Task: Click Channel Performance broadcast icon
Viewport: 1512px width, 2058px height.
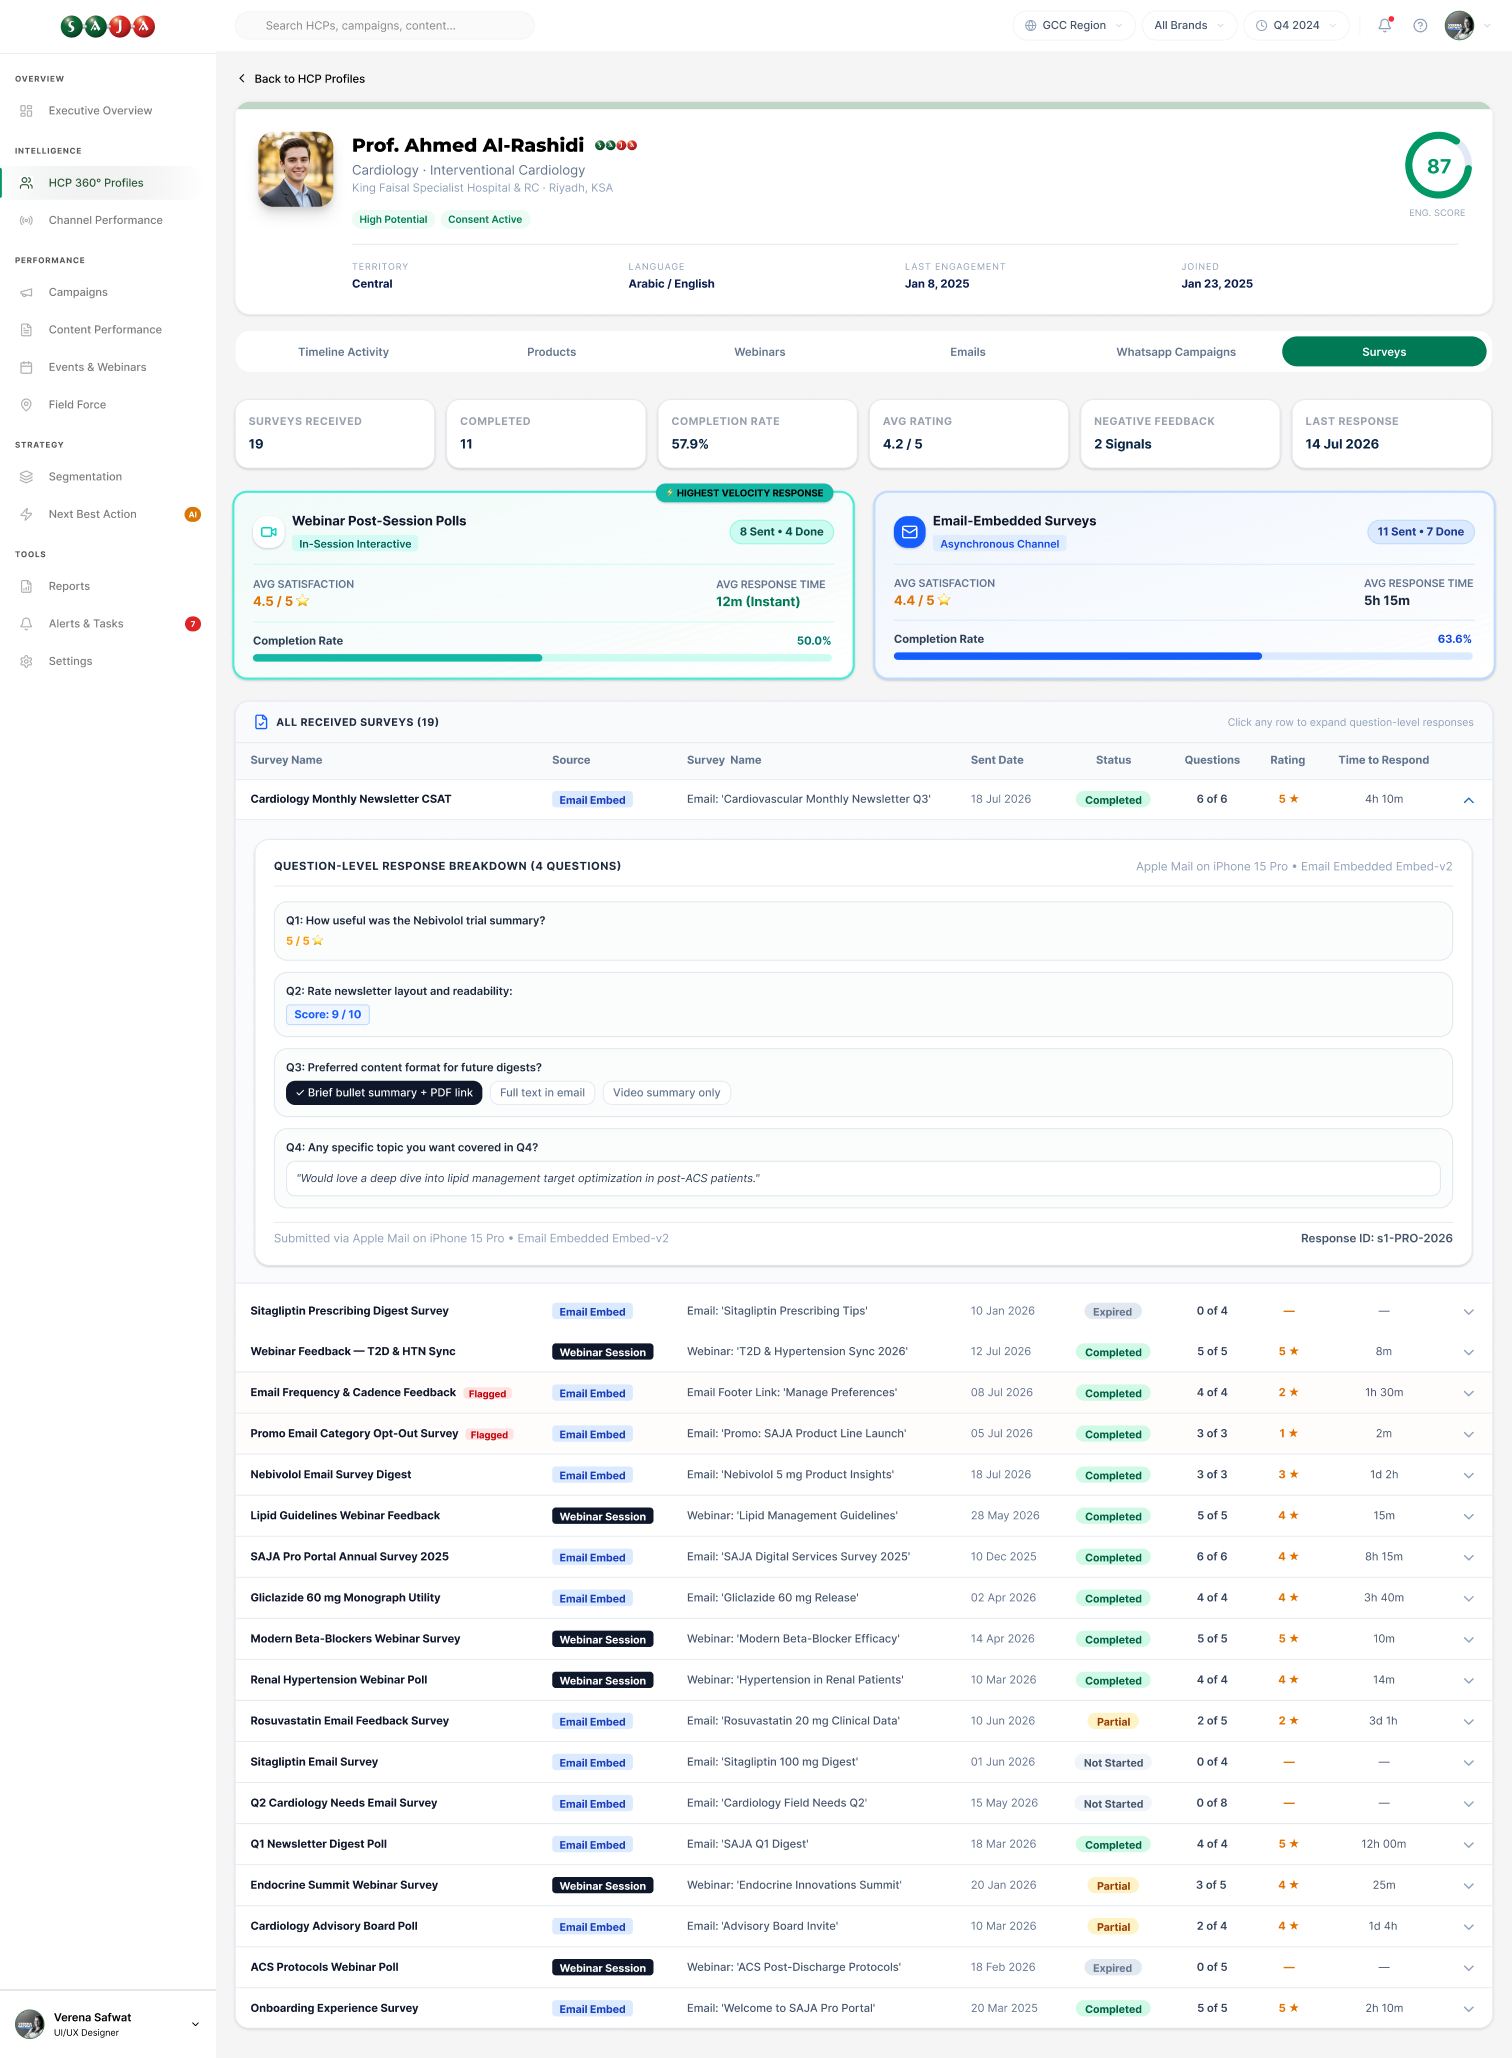Action: point(26,220)
